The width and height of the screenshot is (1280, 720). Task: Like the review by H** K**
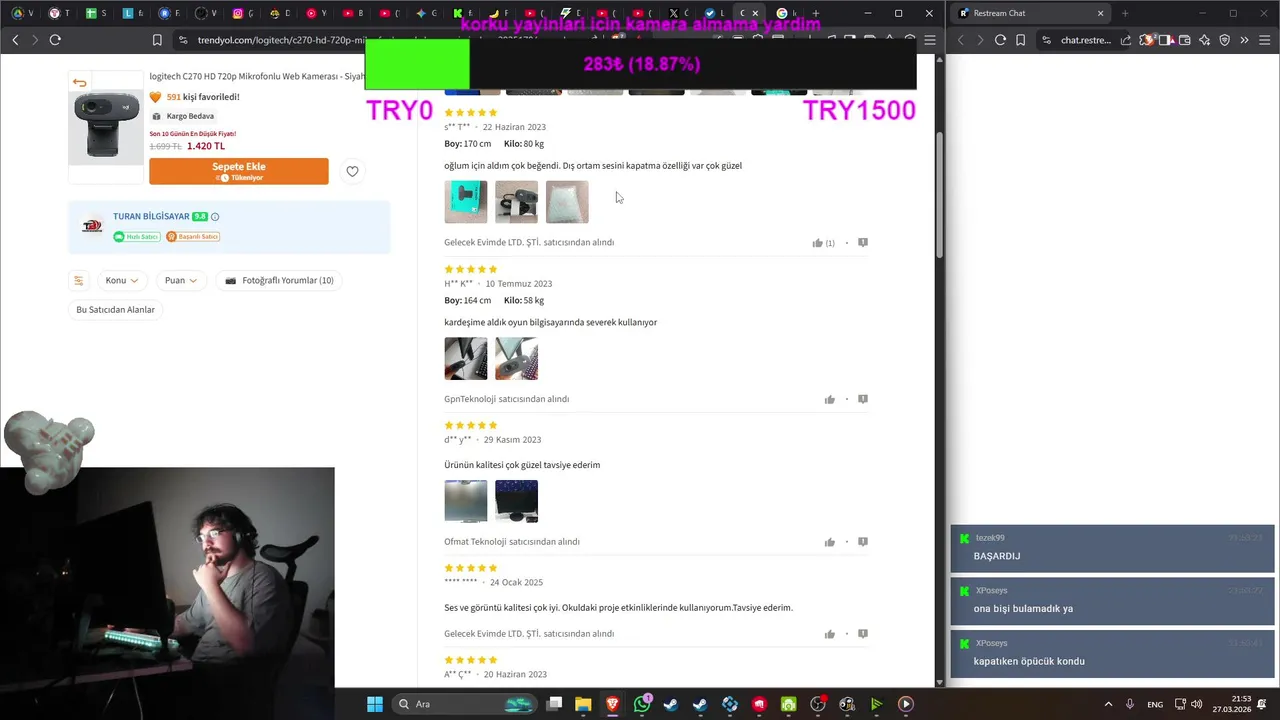(x=829, y=400)
